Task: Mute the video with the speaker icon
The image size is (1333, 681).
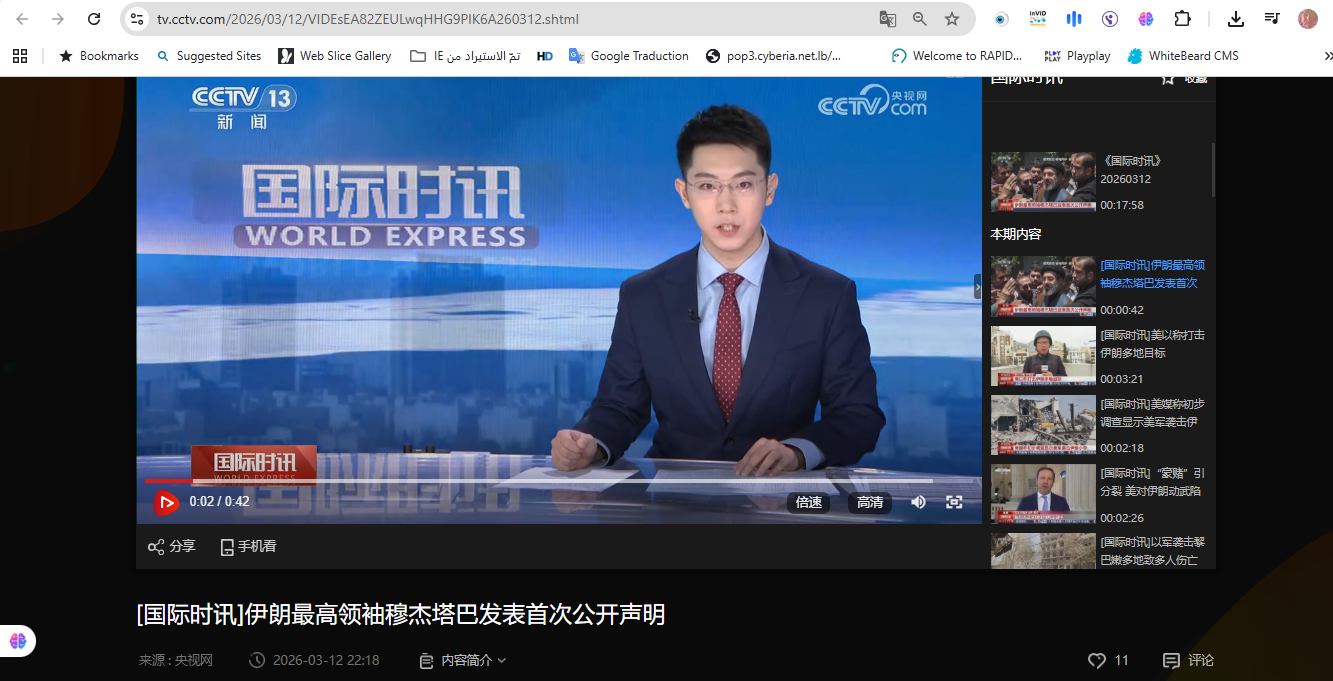Action: tap(918, 502)
